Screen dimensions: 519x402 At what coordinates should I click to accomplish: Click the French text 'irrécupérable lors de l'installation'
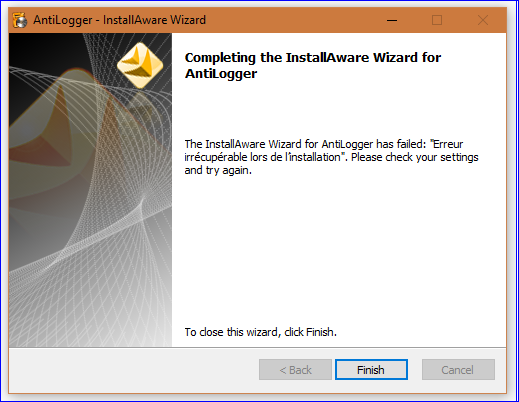click(x=263, y=157)
